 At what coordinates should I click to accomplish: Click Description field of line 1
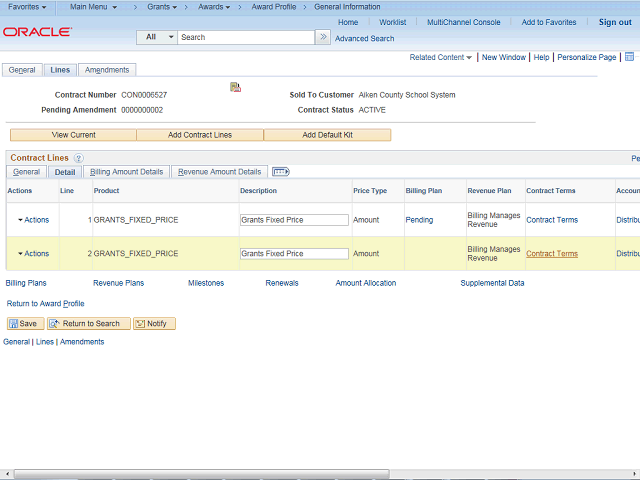[294, 220]
